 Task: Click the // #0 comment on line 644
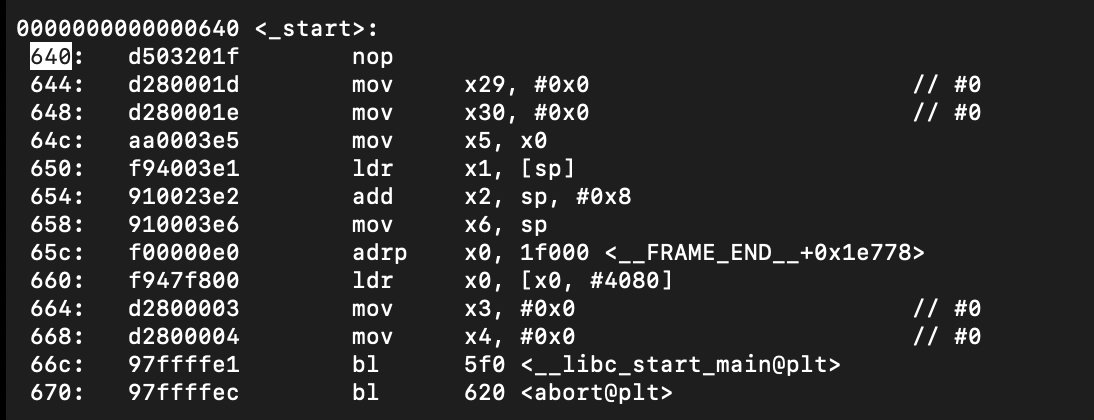click(947, 85)
